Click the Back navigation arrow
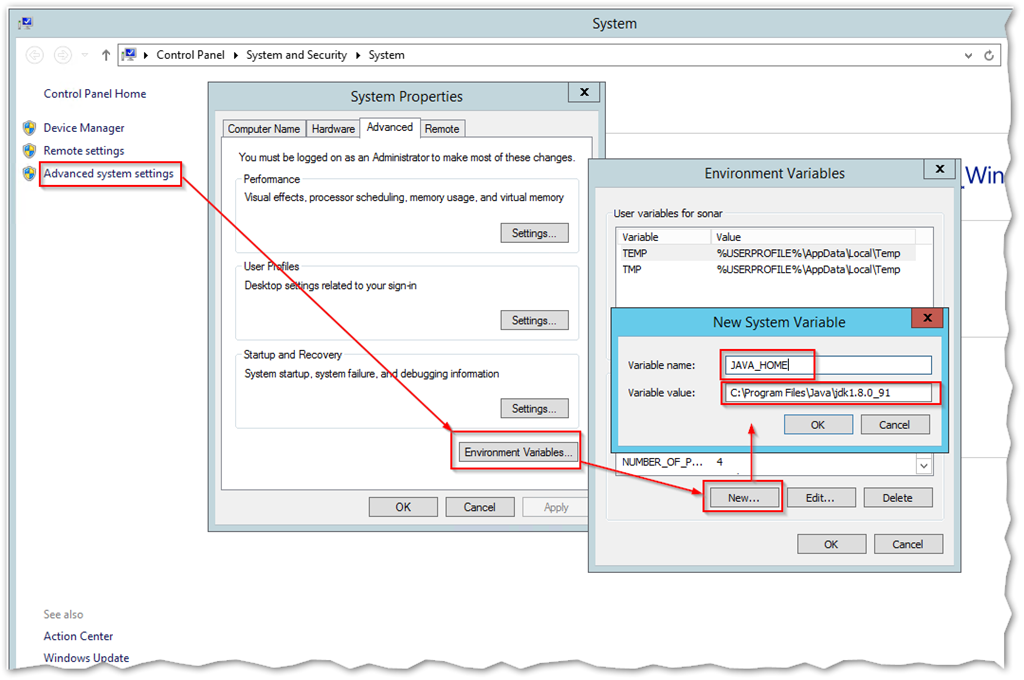The width and height of the screenshot is (1024, 680). [x=35, y=56]
